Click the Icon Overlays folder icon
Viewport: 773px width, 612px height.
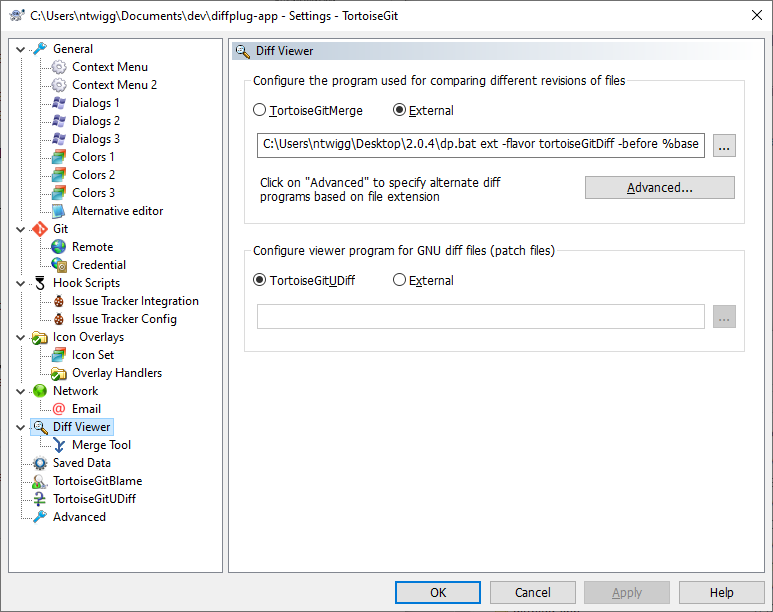point(40,337)
